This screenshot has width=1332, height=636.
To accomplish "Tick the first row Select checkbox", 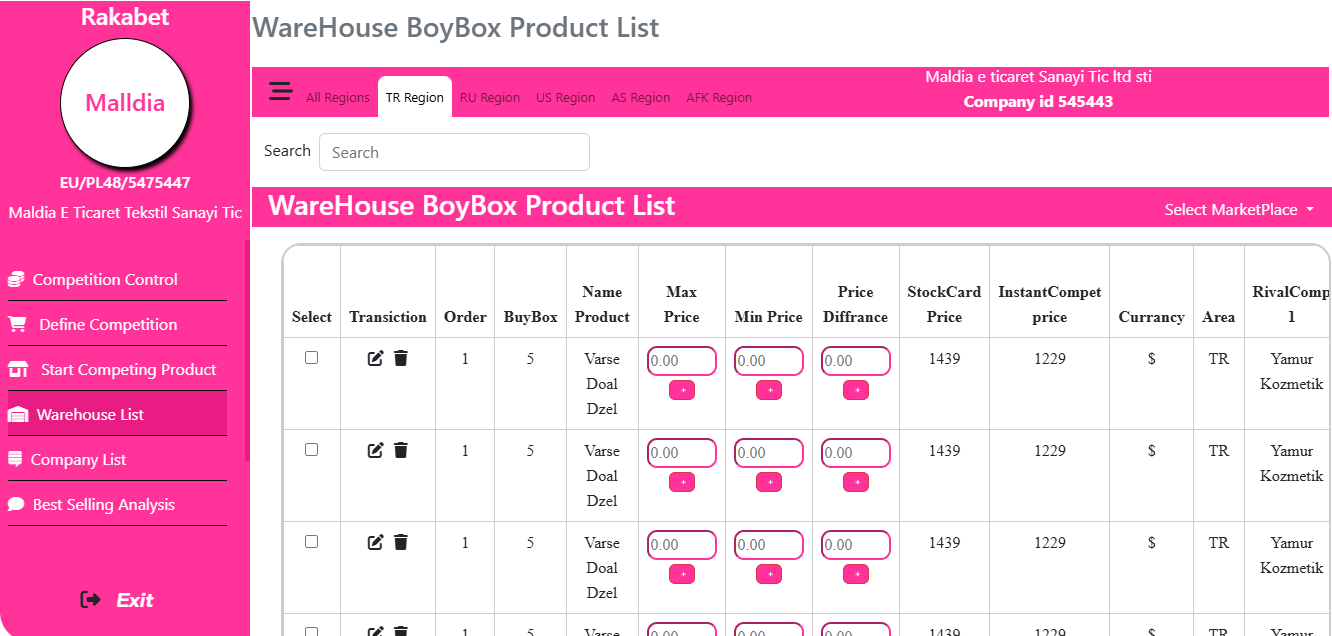I will [x=311, y=357].
